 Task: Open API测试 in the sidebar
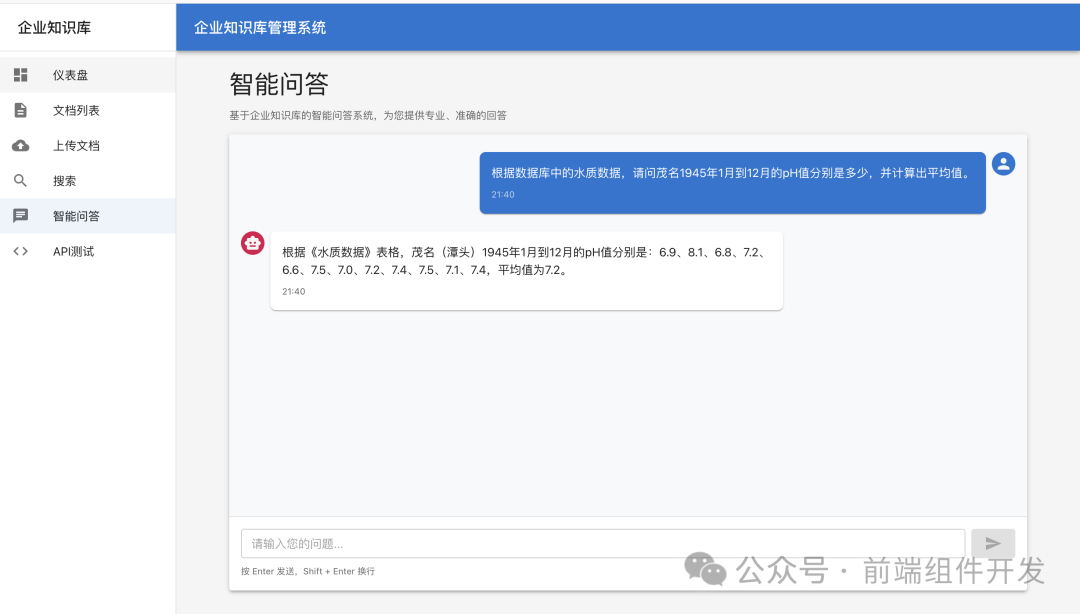point(87,252)
